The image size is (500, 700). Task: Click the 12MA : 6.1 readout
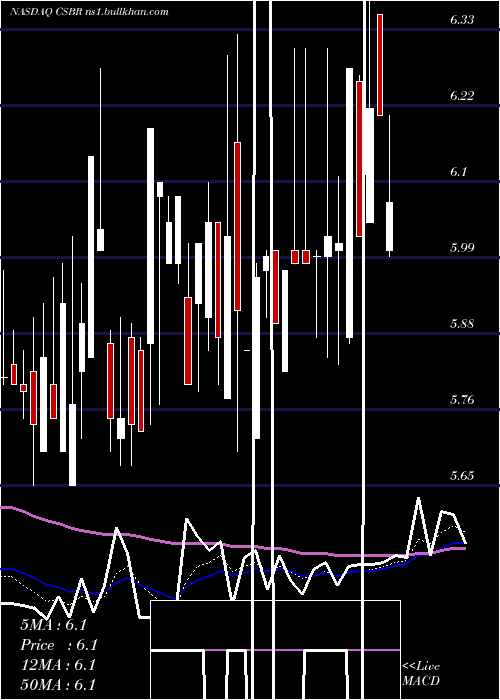click(58, 665)
